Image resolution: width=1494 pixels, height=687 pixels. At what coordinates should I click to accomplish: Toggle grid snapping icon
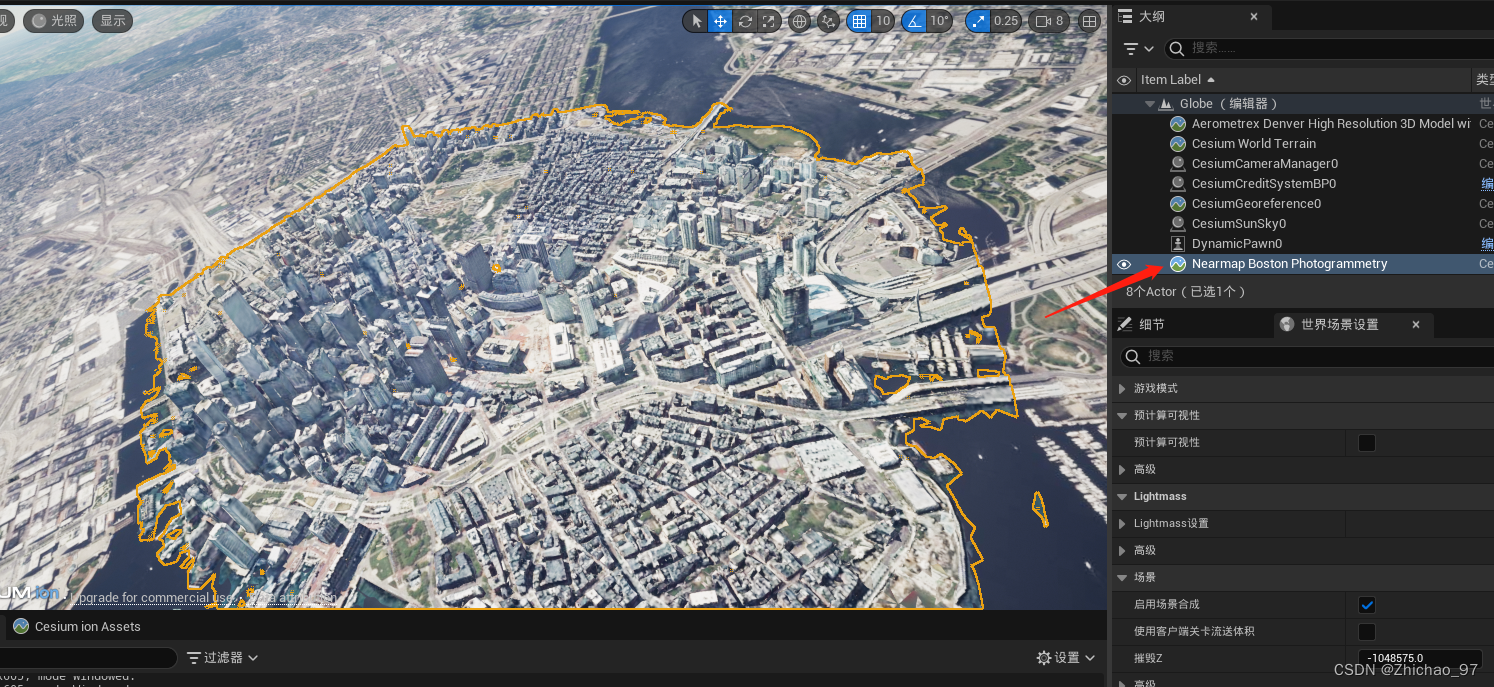859,21
